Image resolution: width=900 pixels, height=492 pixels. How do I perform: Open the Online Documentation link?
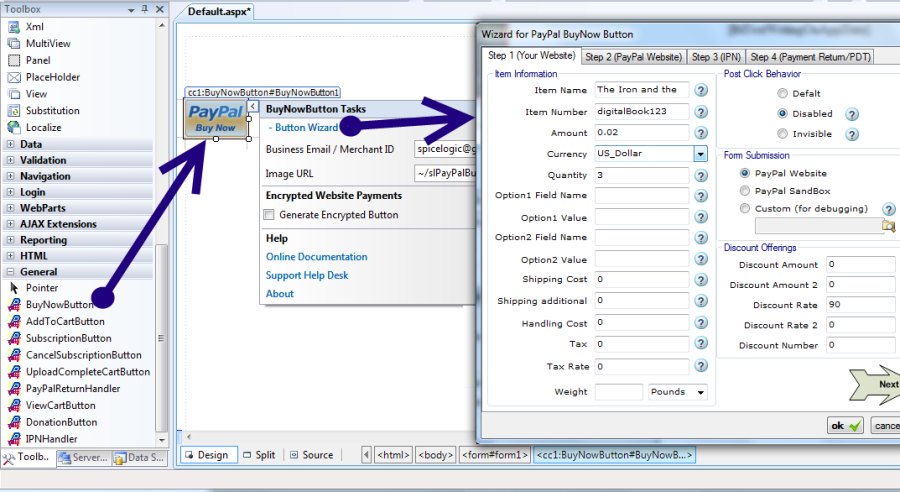click(x=316, y=257)
